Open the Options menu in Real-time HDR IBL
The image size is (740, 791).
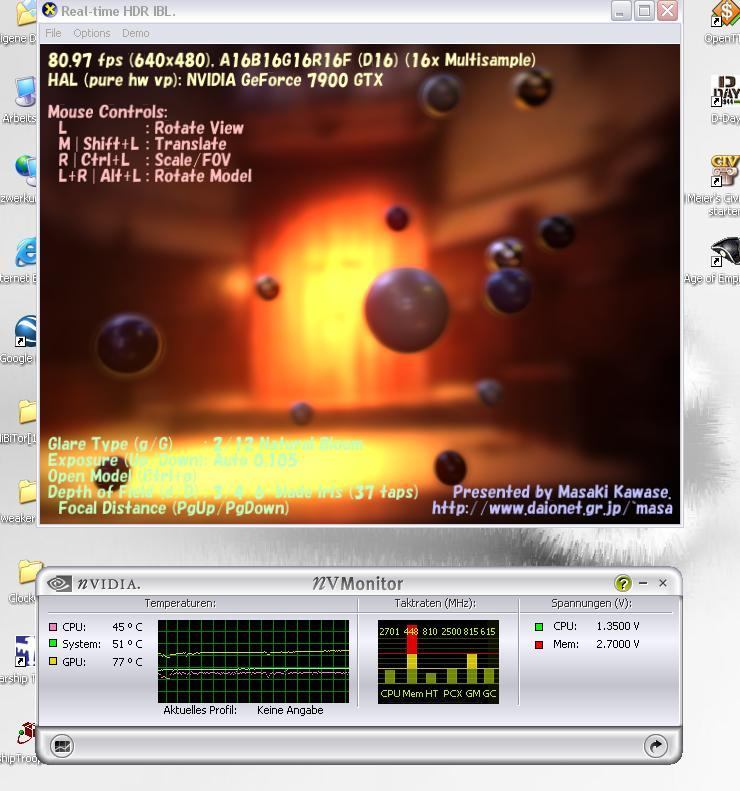[x=92, y=33]
